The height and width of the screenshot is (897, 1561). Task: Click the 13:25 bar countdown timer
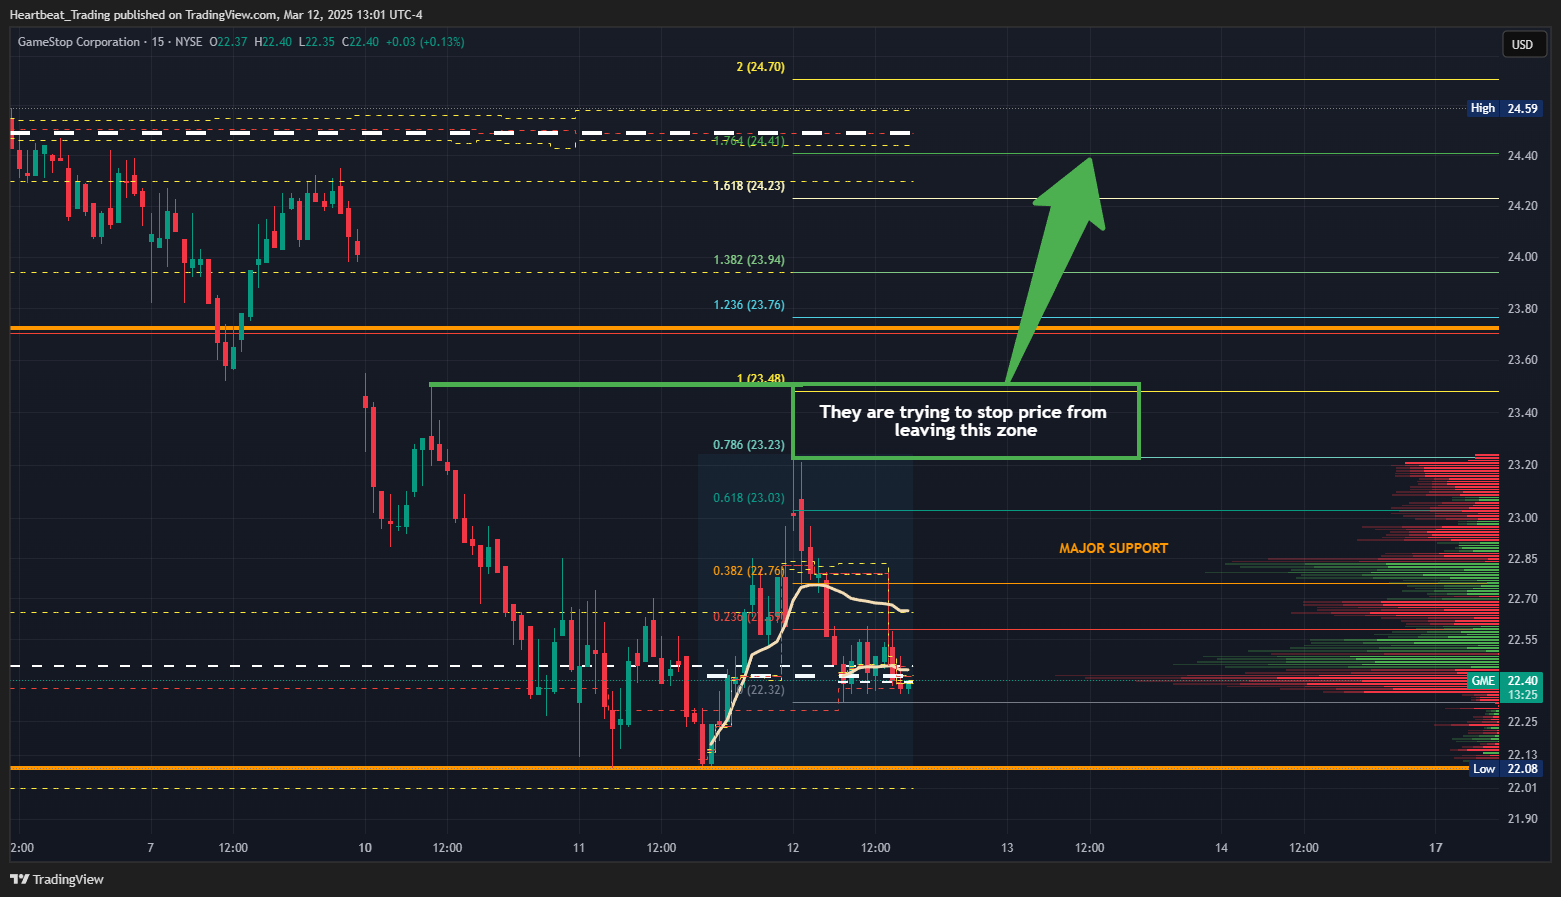[x=1522, y=694]
